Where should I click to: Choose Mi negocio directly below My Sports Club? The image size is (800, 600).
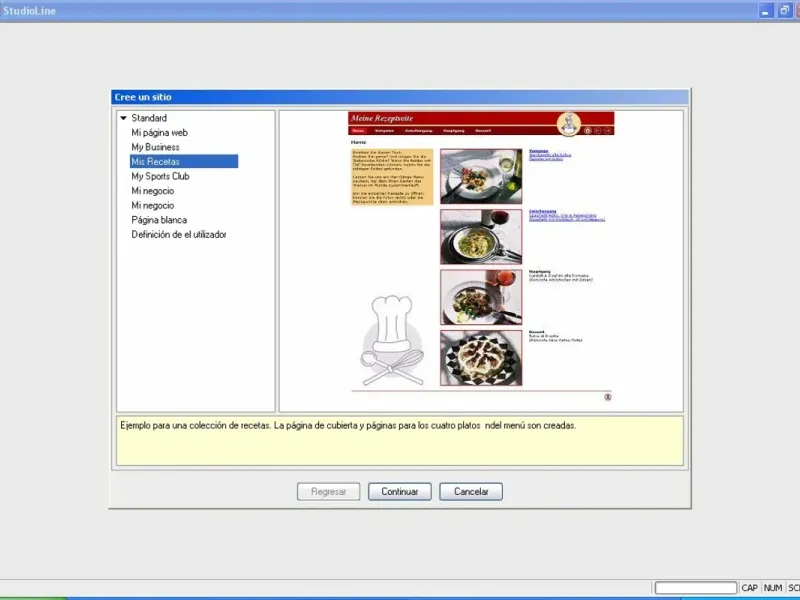(153, 191)
